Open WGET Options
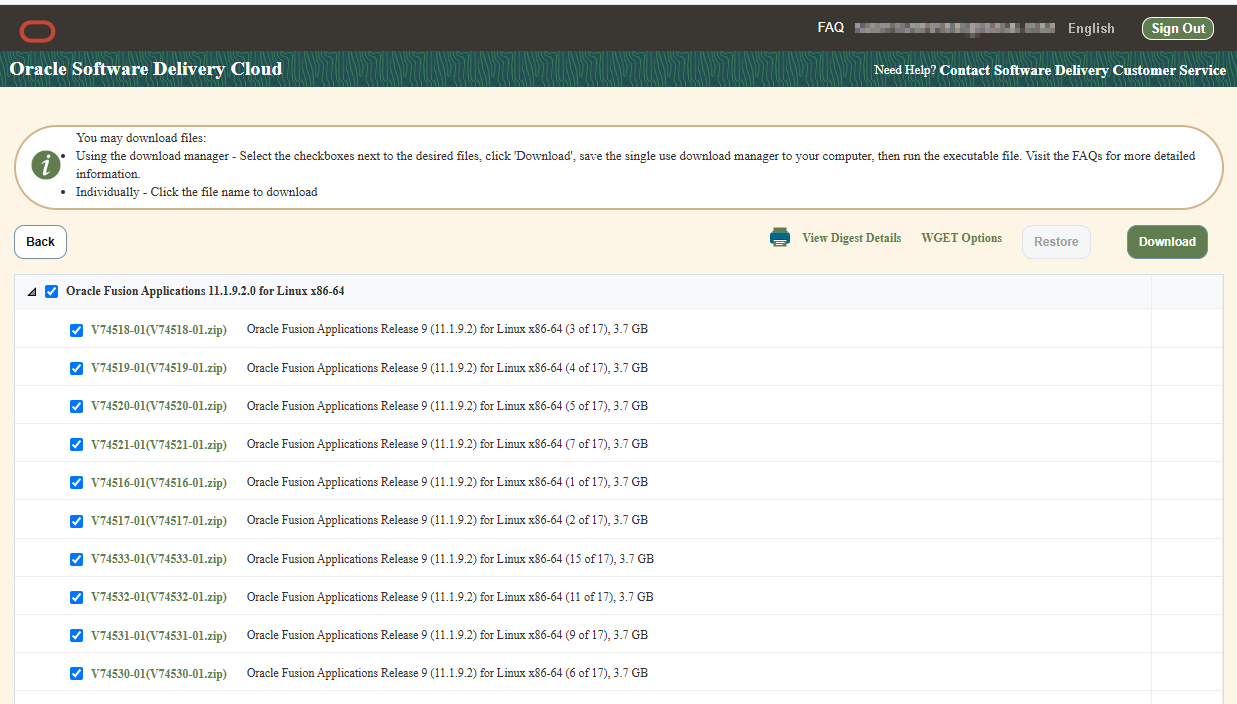 (x=961, y=238)
